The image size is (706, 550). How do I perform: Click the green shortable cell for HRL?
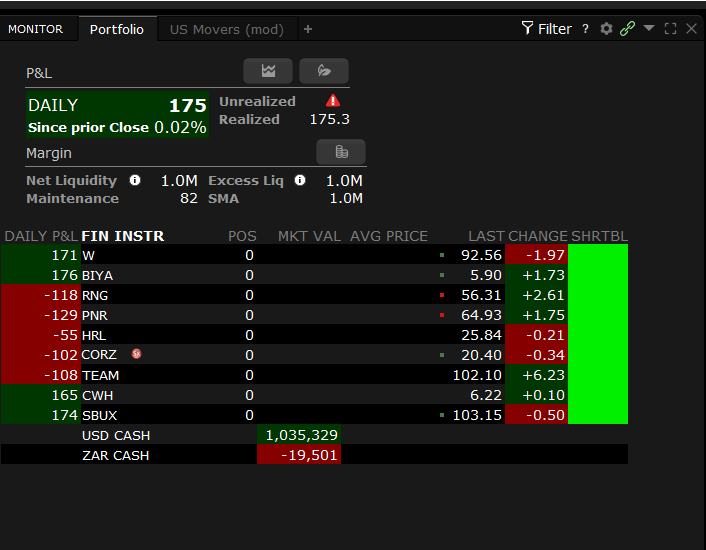point(598,335)
